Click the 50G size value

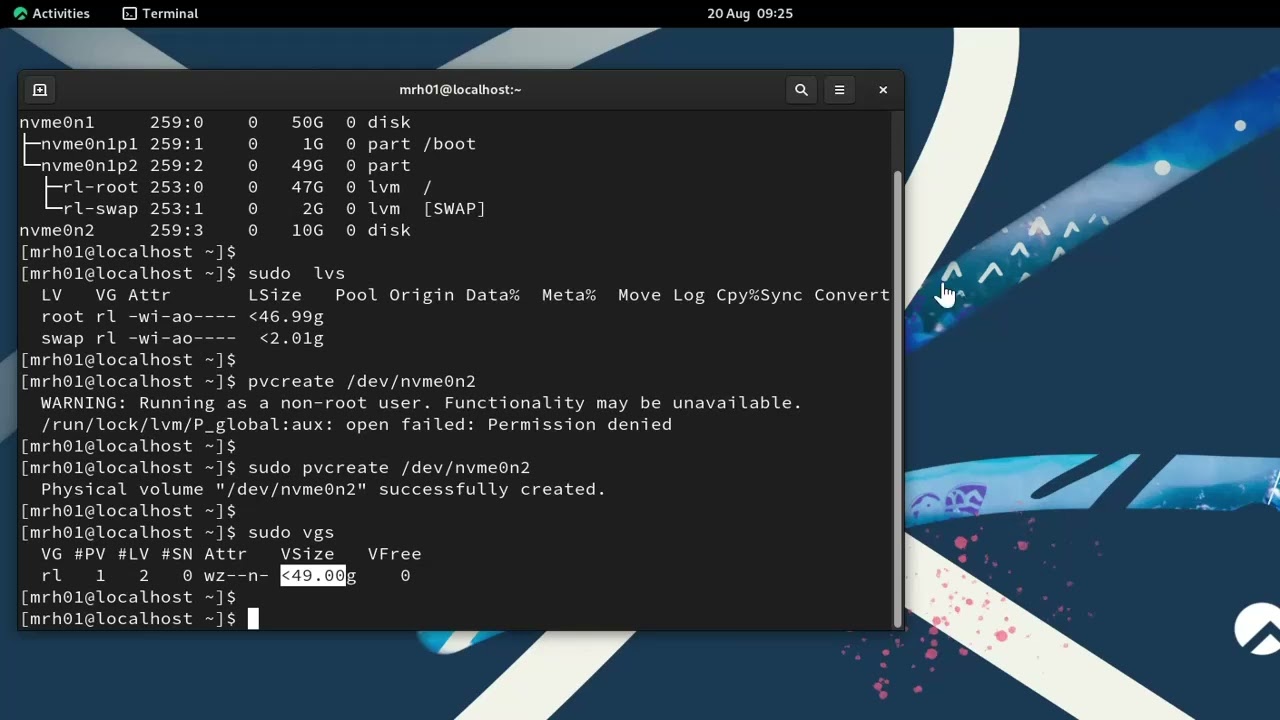pos(307,122)
